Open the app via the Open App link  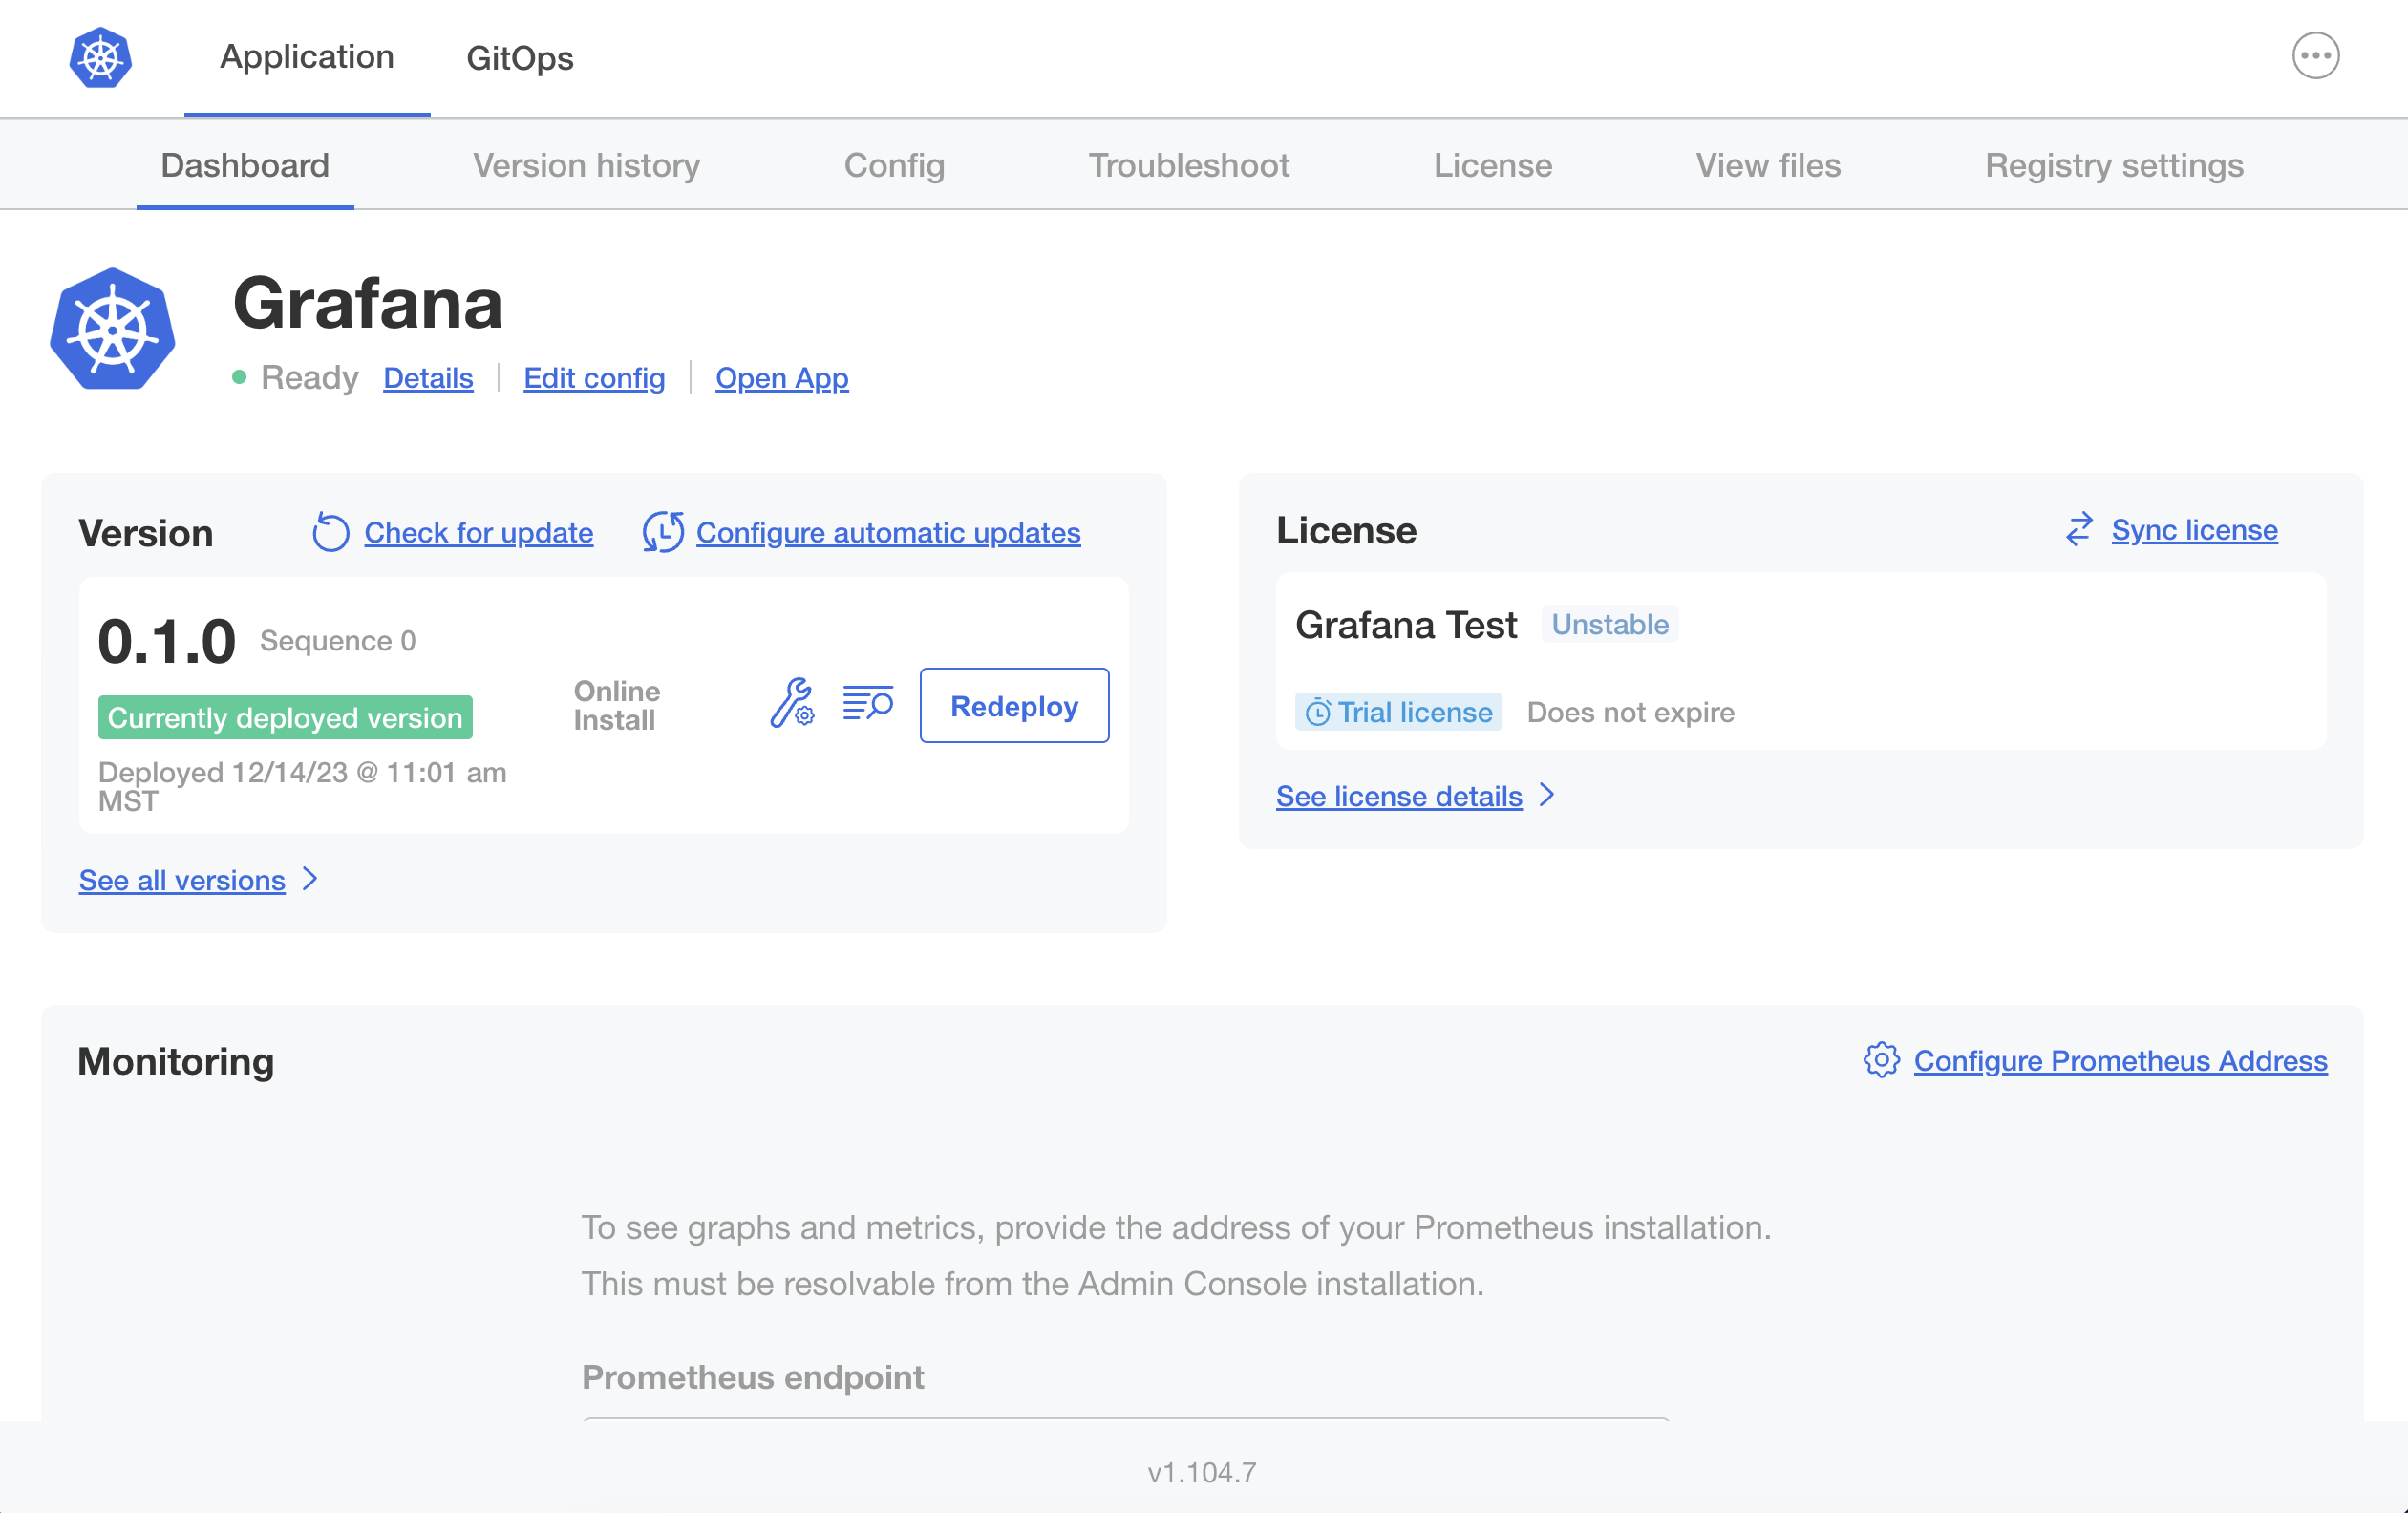[x=781, y=378]
